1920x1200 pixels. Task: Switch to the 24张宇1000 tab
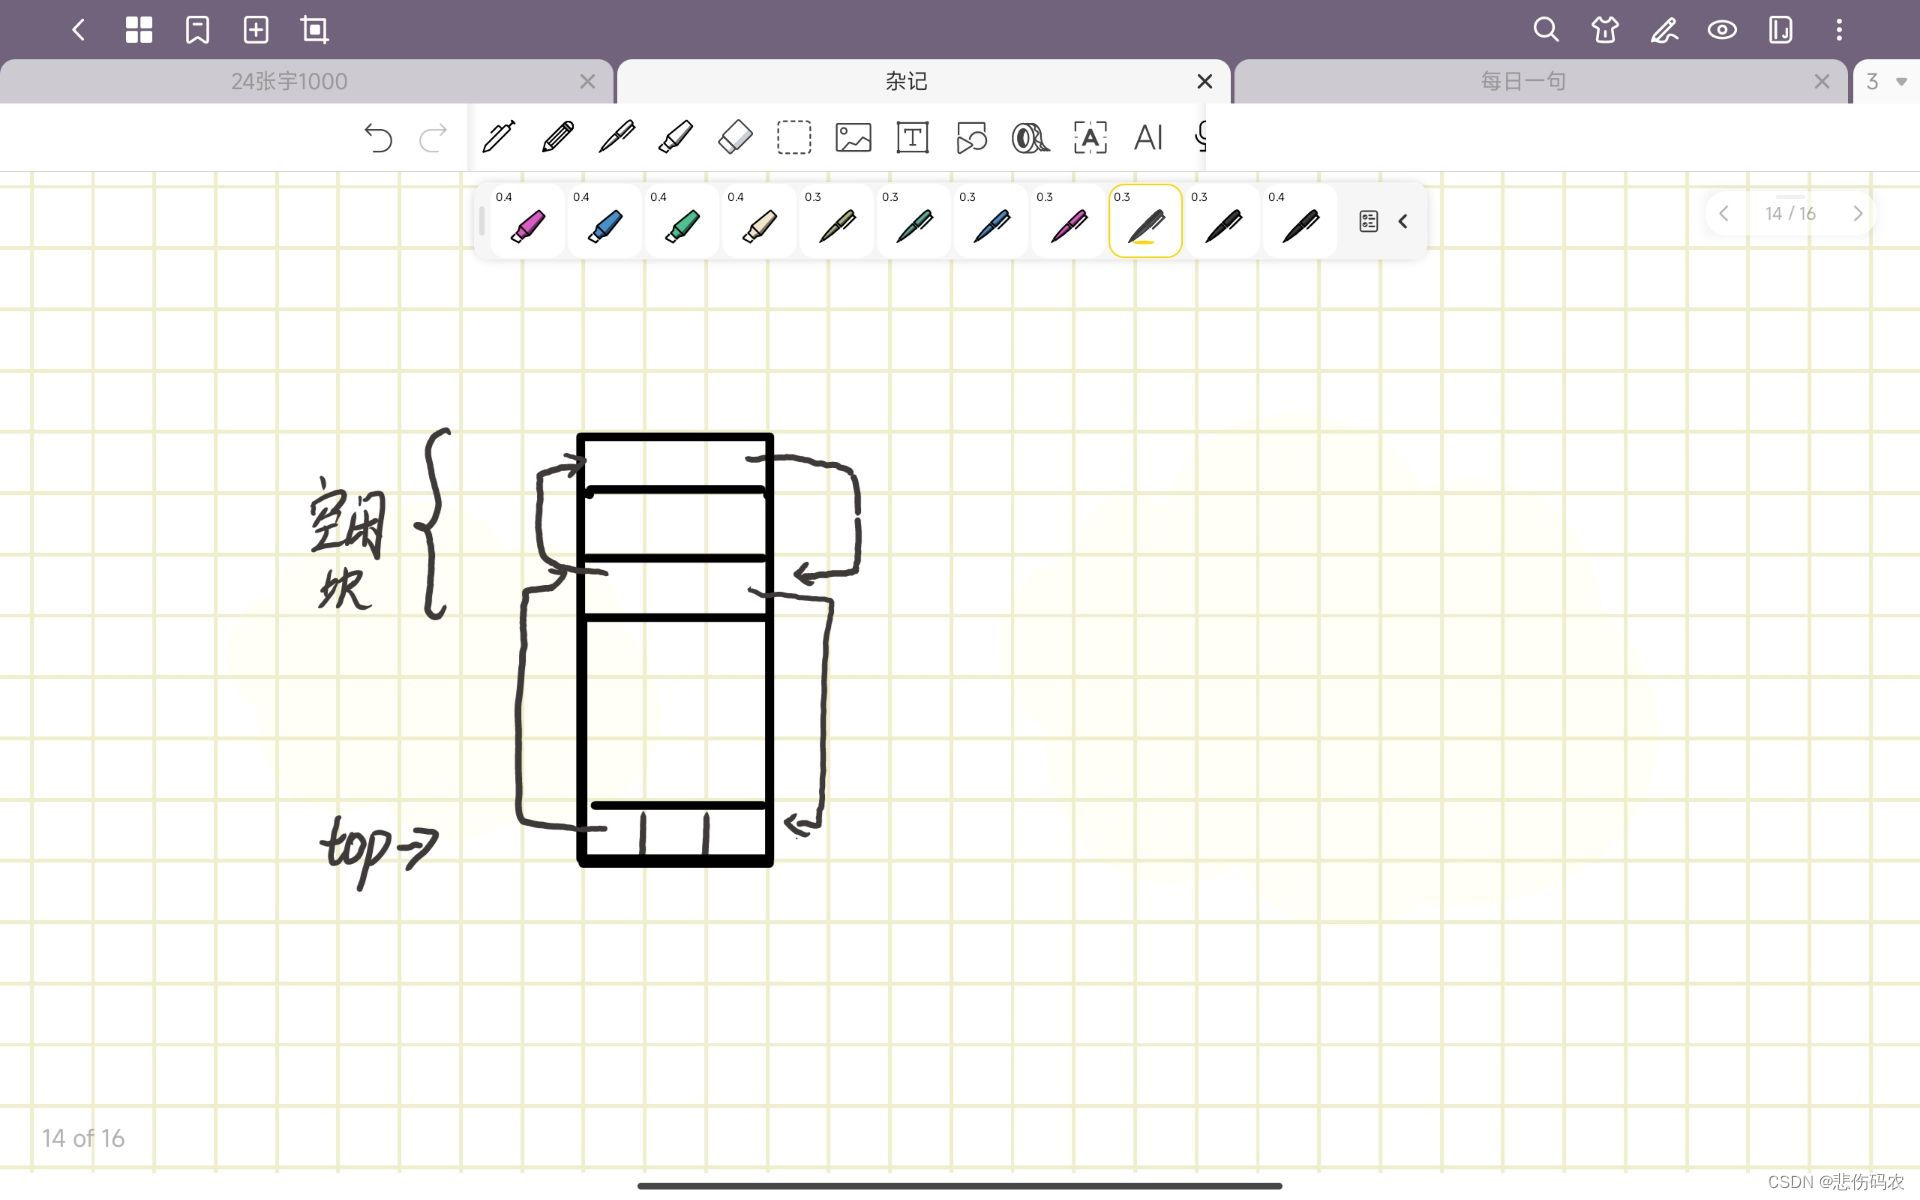click(x=289, y=82)
